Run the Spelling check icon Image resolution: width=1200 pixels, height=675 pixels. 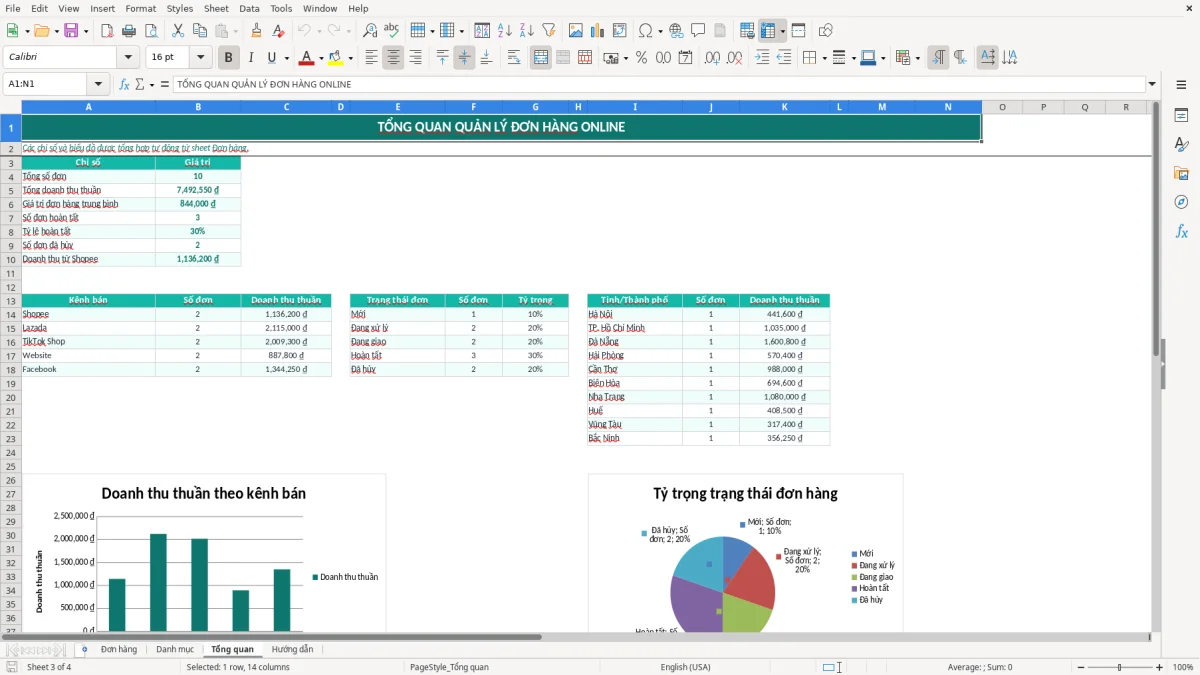point(392,31)
